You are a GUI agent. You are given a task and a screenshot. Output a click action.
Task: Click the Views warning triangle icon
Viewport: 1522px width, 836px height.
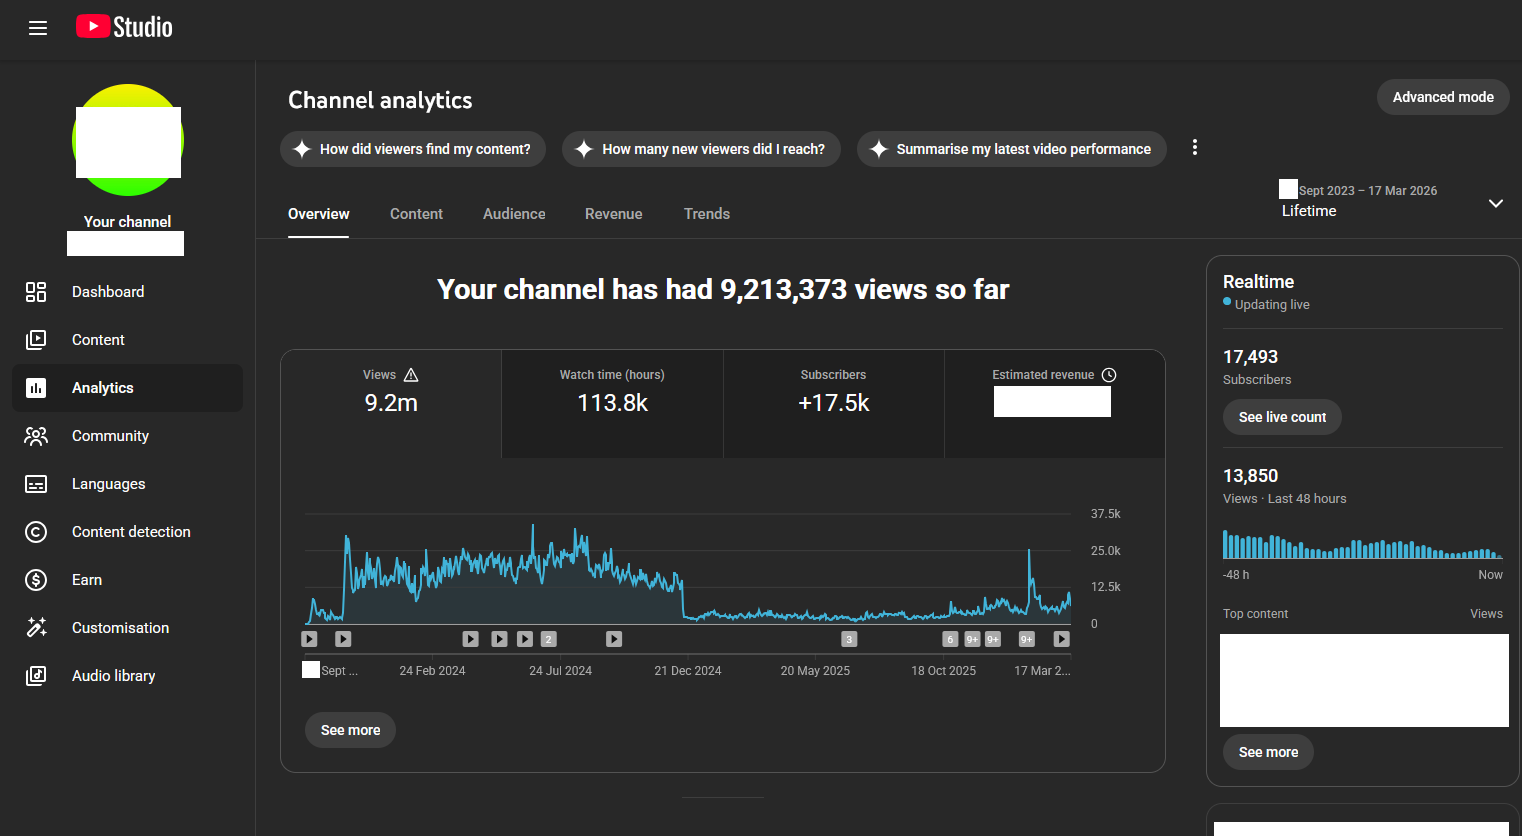coord(411,375)
